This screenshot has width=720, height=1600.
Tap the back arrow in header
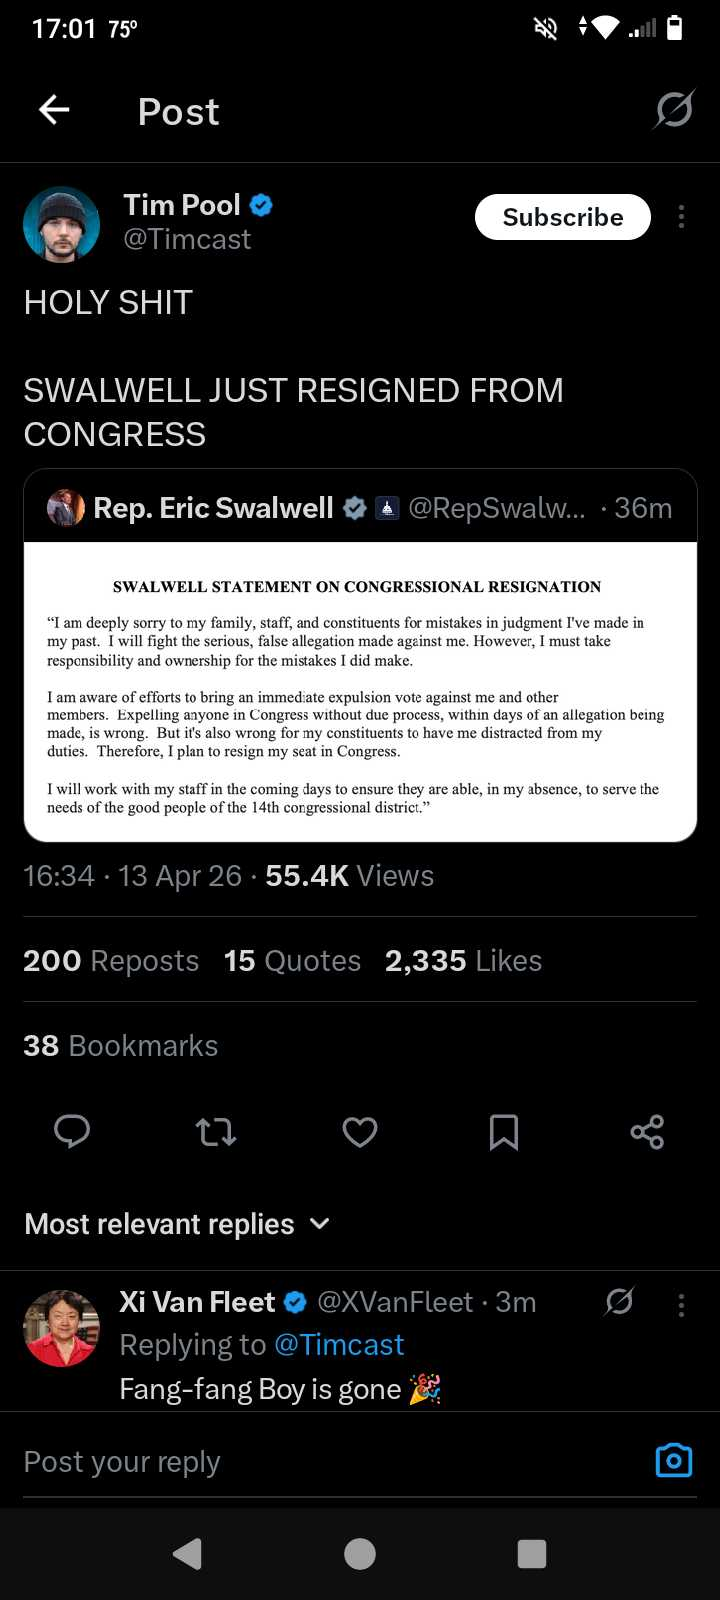pos(54,110)
